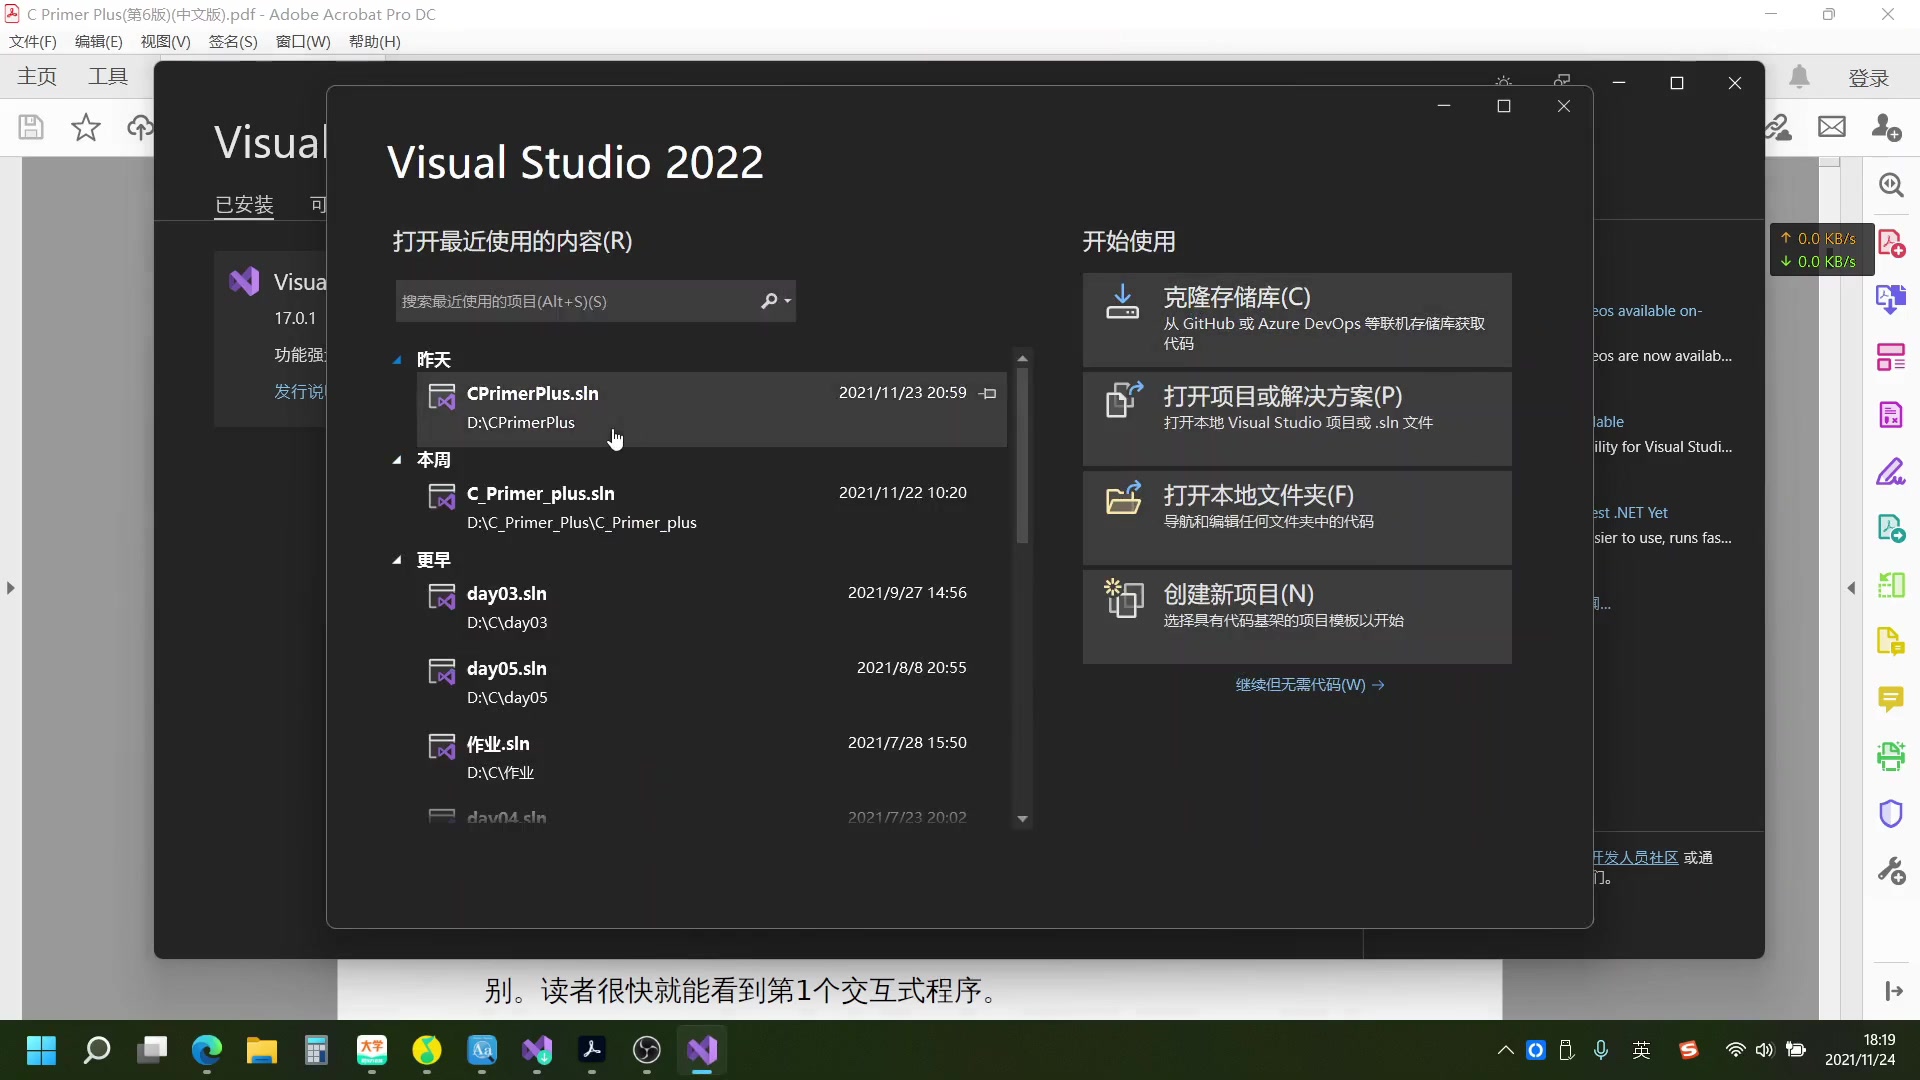Click the volume tray icon

pyautogui.click(x=1765, y=1050)
